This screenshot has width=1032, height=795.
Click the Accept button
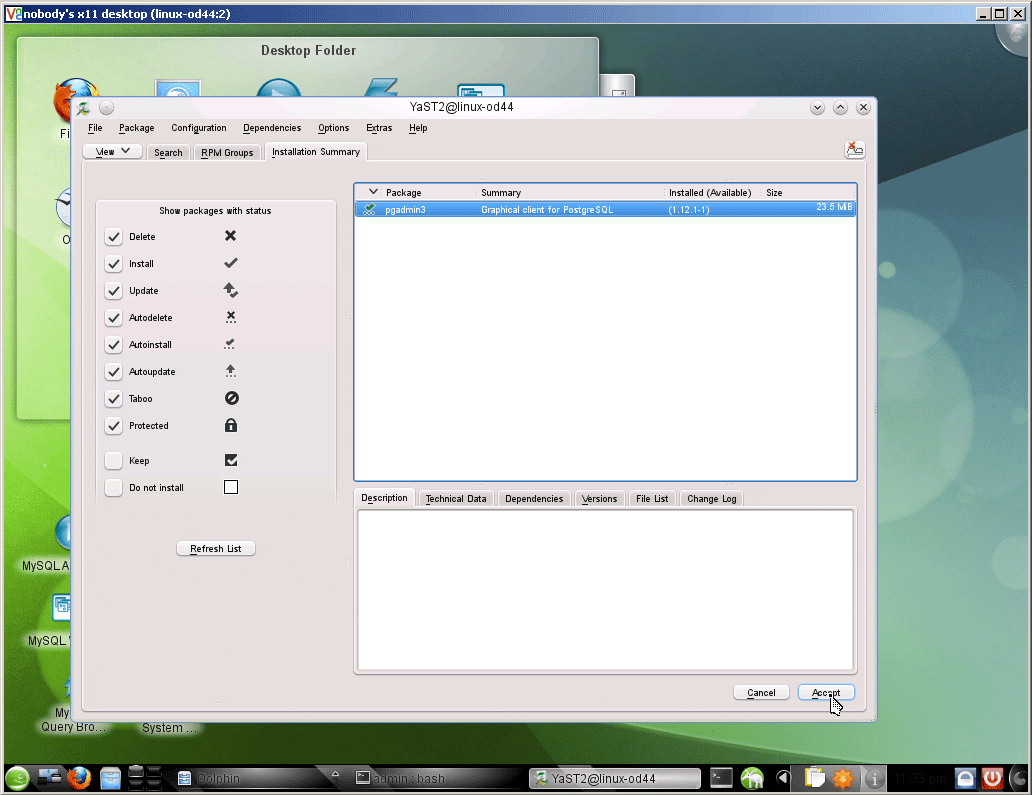826,692
